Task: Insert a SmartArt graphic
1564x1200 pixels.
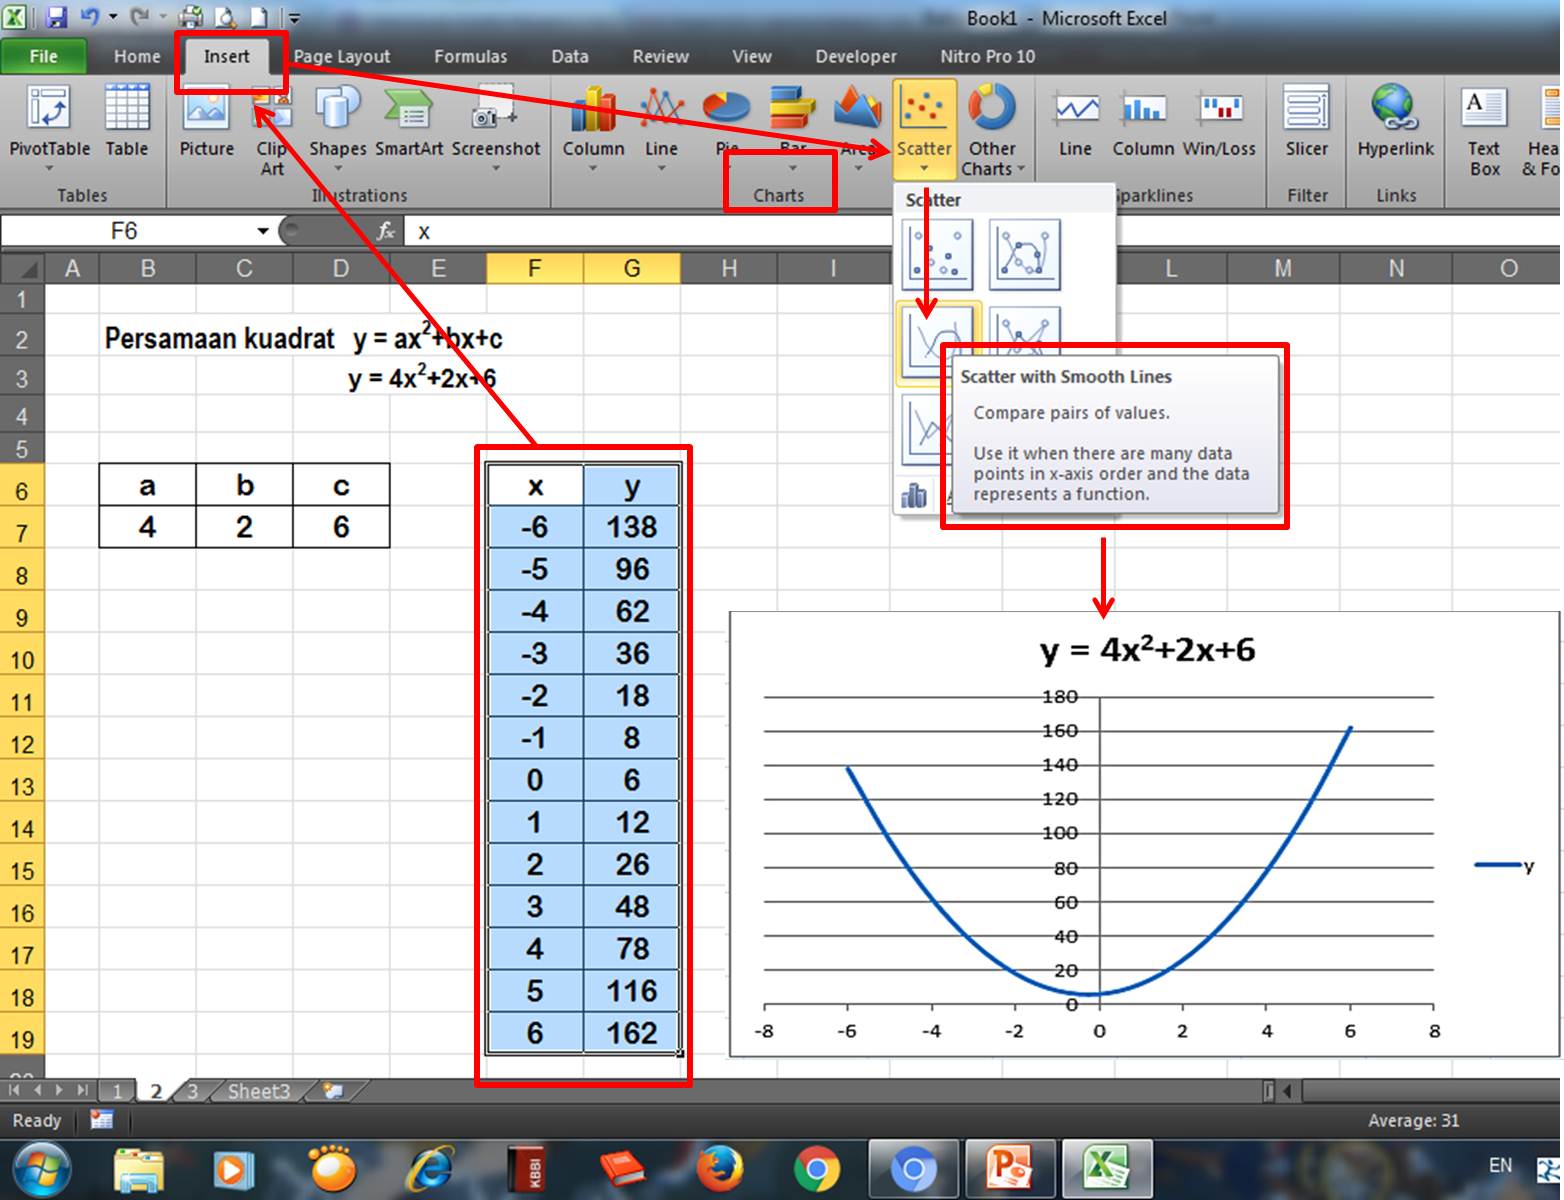Action: coord(409,120)
